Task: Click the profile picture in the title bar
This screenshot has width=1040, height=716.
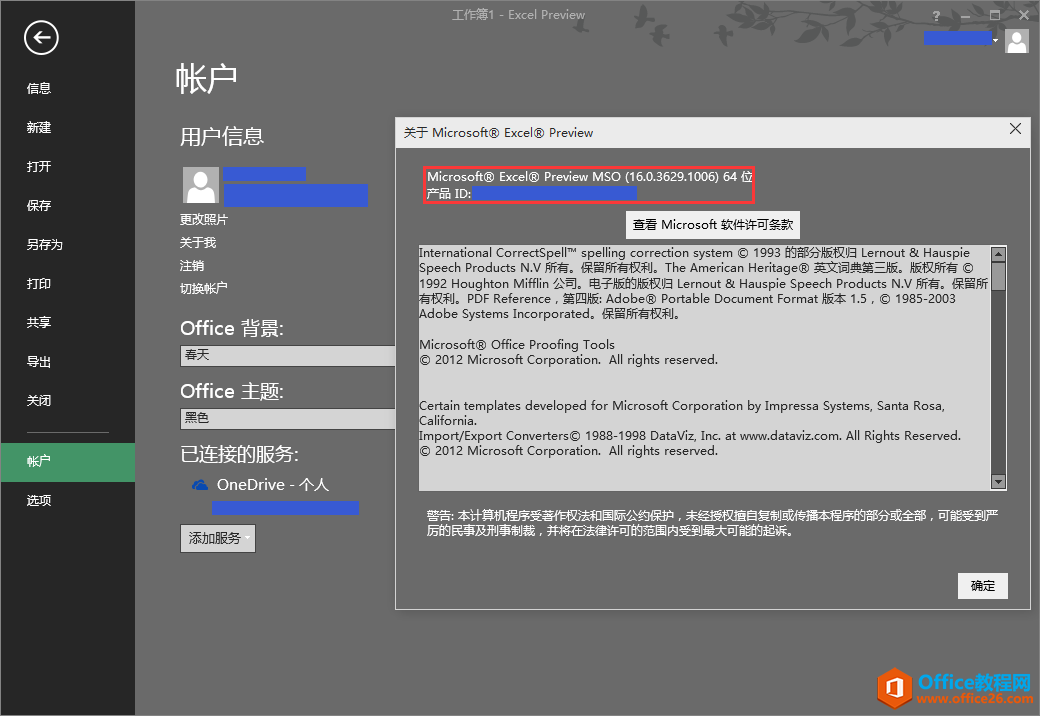Action: point(1017,41)
